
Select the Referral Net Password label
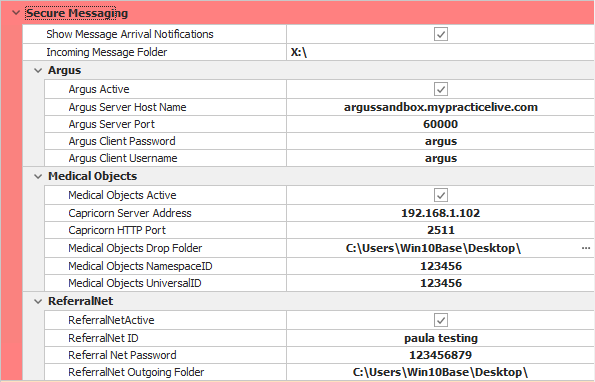[122, 355]
